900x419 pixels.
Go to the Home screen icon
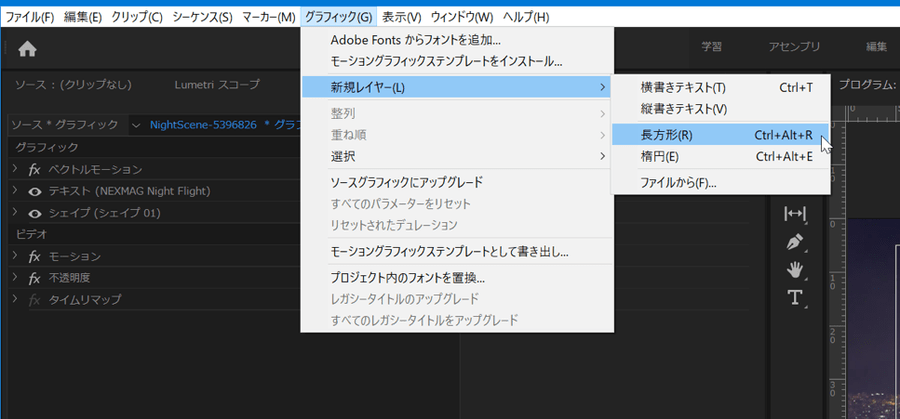point(27,49)
